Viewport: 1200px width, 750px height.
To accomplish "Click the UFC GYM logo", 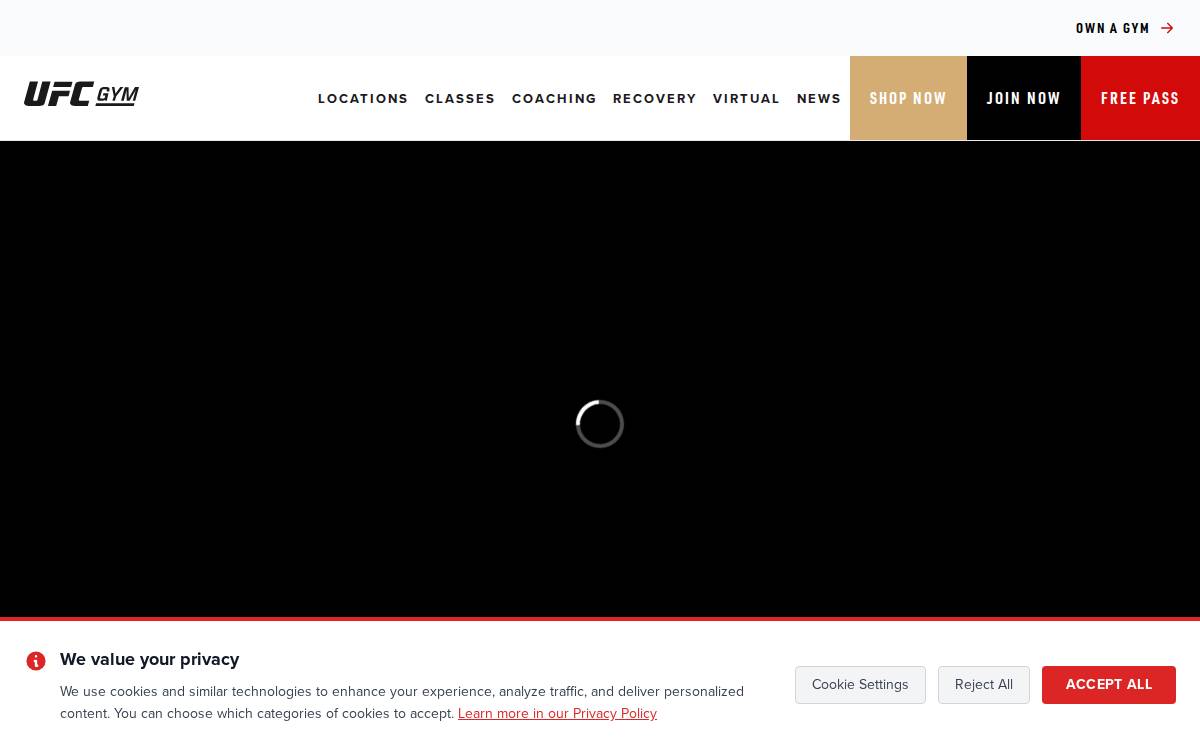I will (81, 94).
